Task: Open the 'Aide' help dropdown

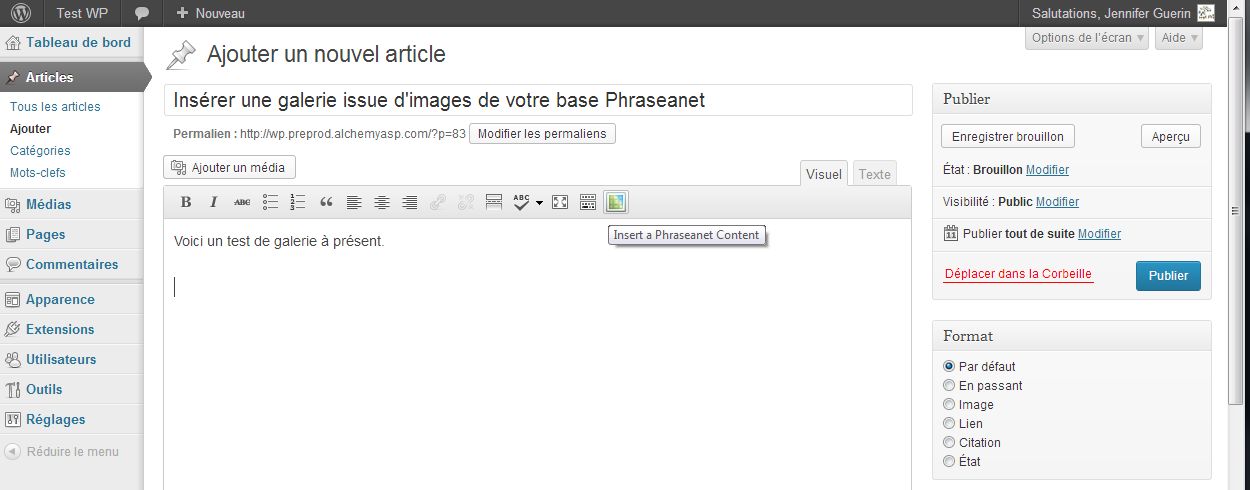Action: 1178,38
